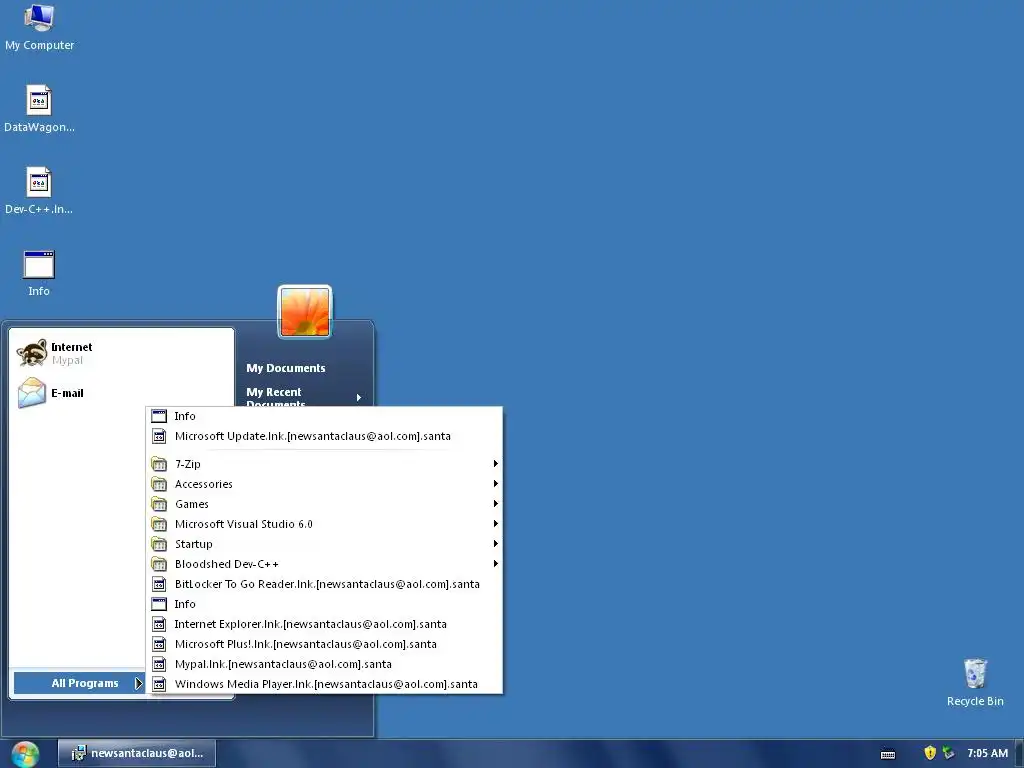Click the E-mail label in Start menu
Viewport: 1024px width, 768px height.
click(x=67, y=393)
